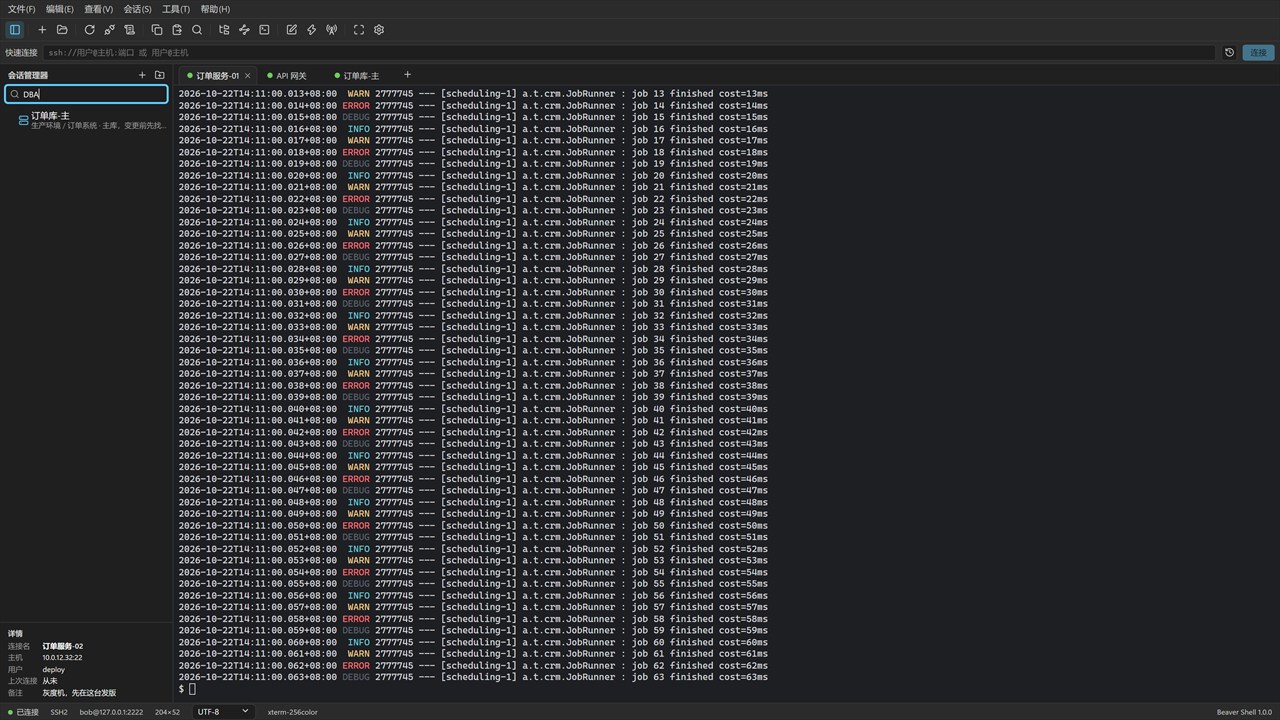Select the 订单库-主 session in the list

[x=86, y=120]
